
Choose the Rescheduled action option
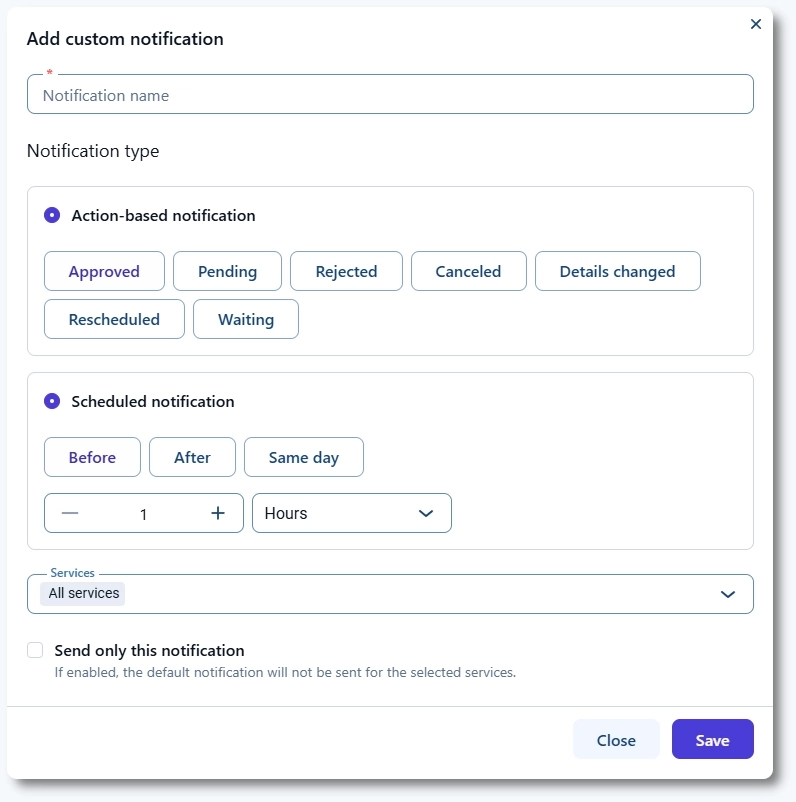(114, 319)
